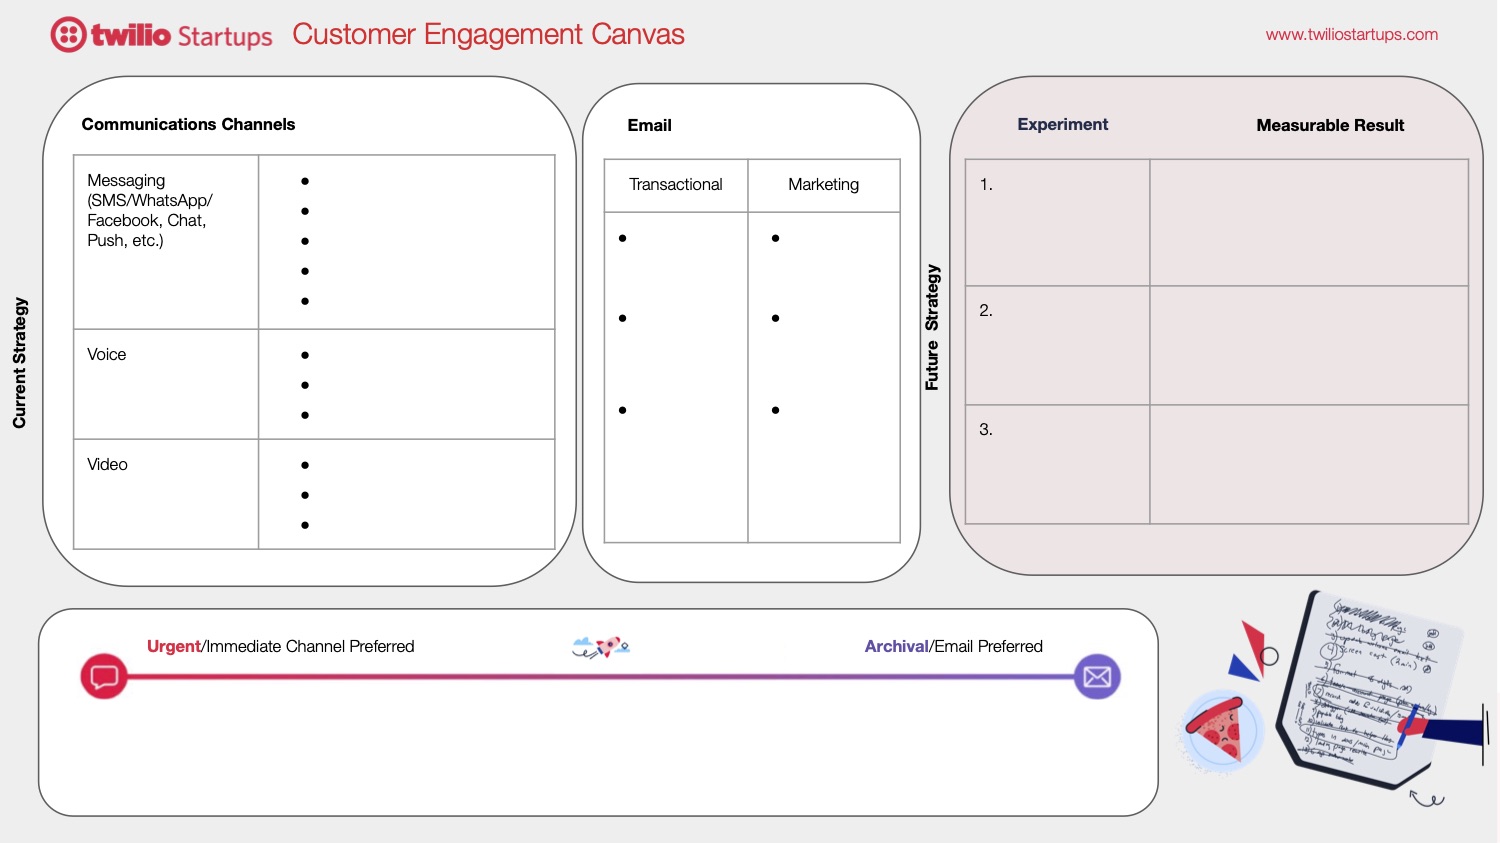1500x843 pixels.
Task: Click the purple email envelope icon
Action: 1097,677
